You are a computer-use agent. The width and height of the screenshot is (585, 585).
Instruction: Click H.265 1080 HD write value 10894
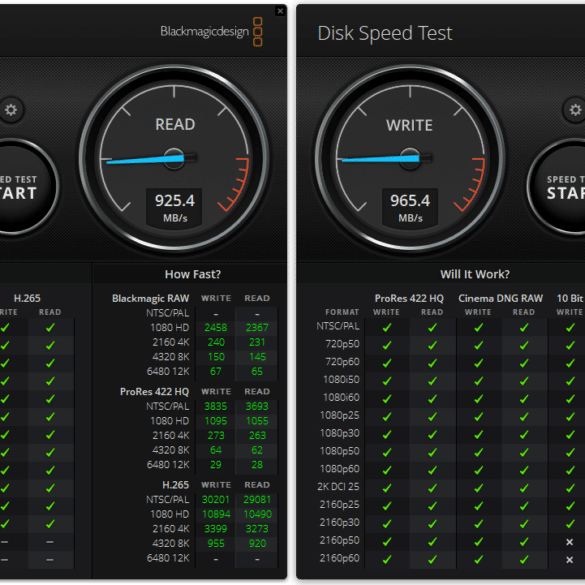click(216, 514)
